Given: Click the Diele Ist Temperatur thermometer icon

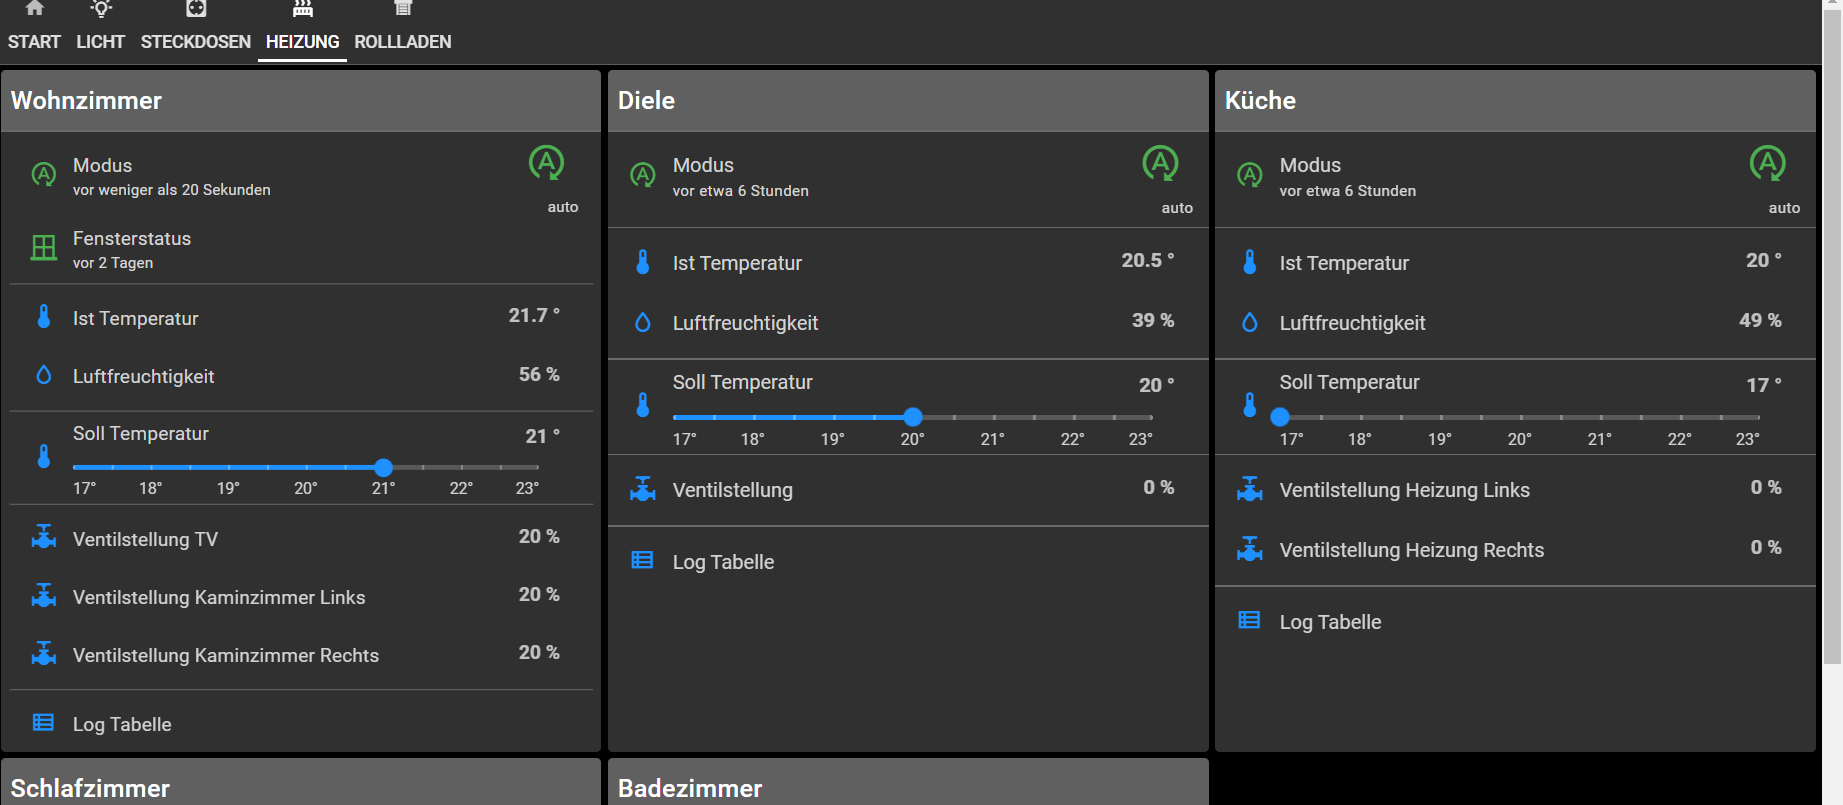Looking at the screenshot, I should [643, 262].
